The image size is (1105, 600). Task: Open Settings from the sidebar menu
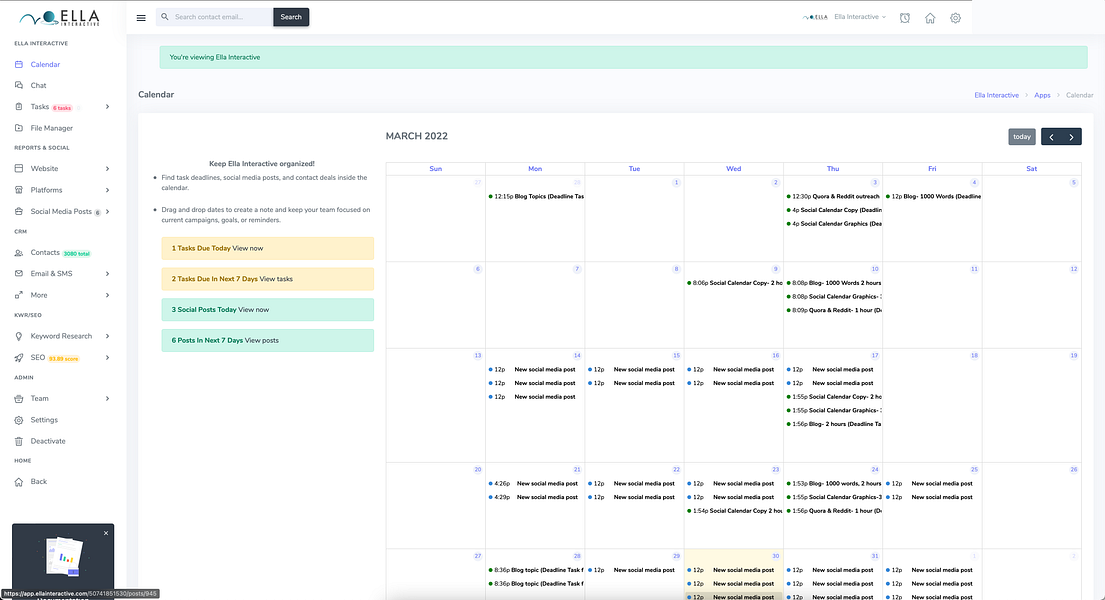44,420
